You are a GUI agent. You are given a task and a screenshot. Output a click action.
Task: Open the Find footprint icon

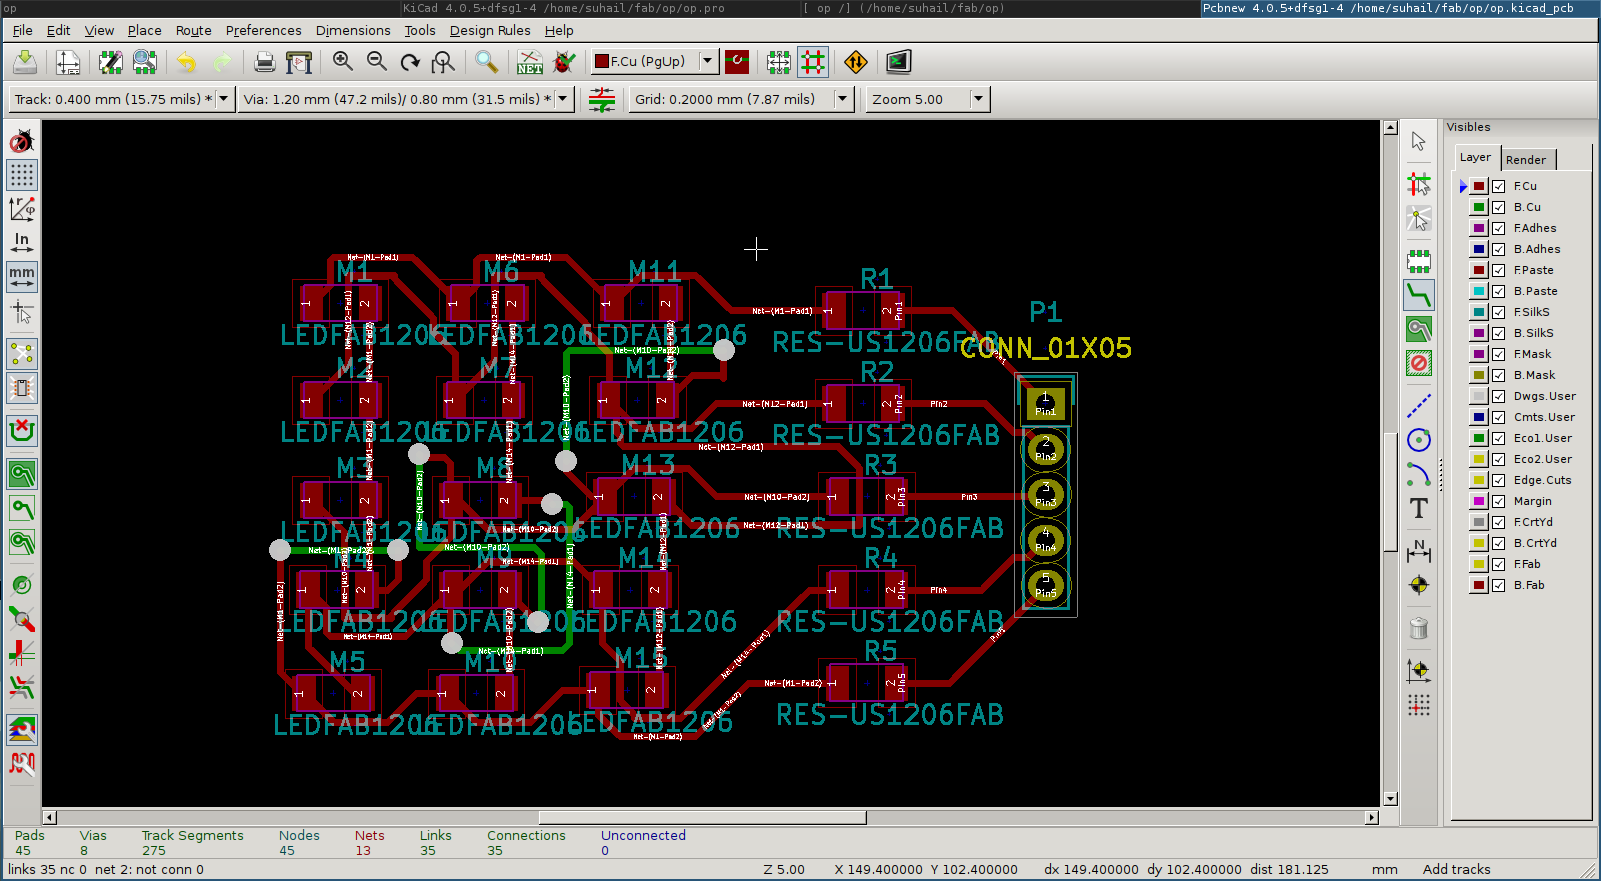click(487, 62)
